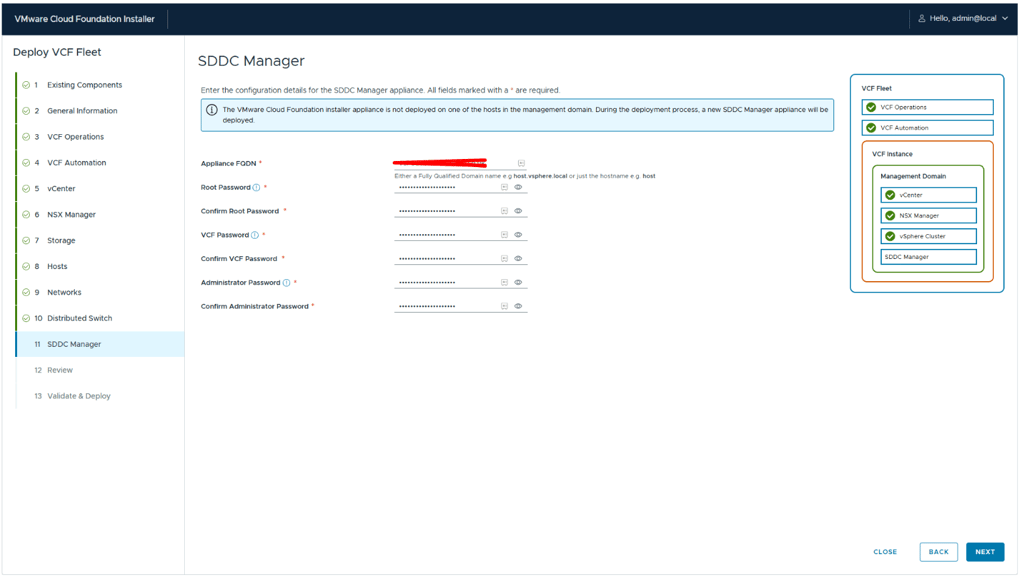
Task: Reveal the Administrator Password with eye icon
Action: (x=519, y=283)
